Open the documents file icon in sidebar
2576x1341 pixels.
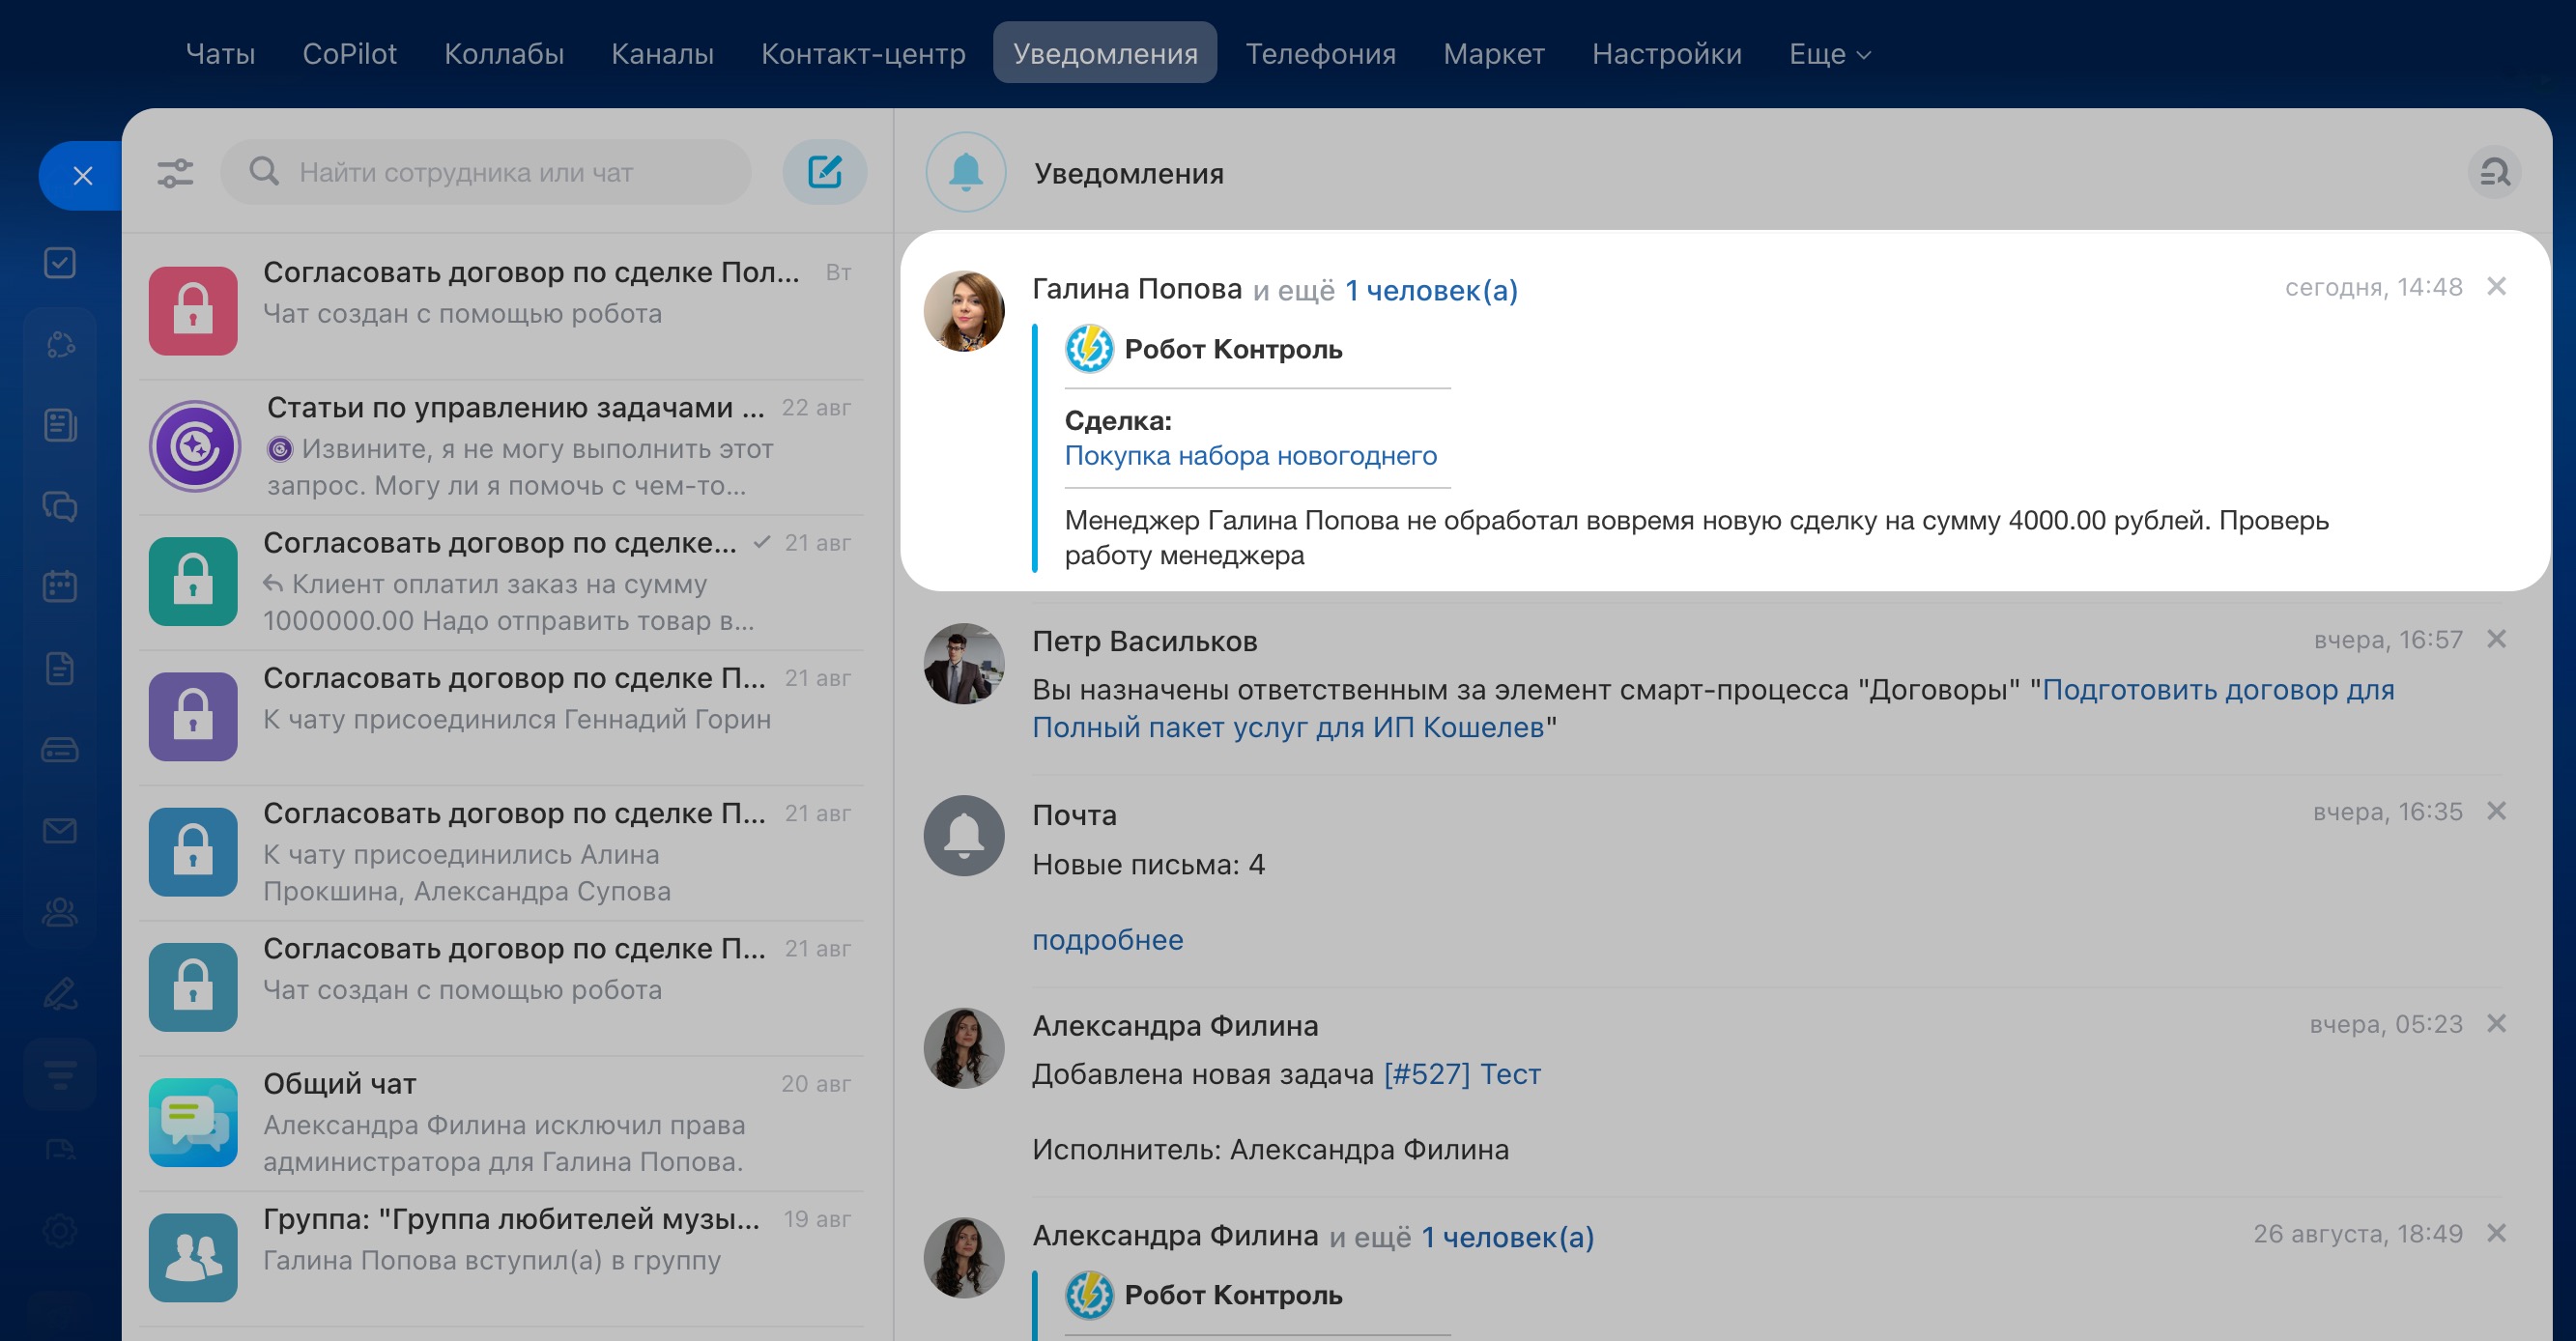pos(60,668)
